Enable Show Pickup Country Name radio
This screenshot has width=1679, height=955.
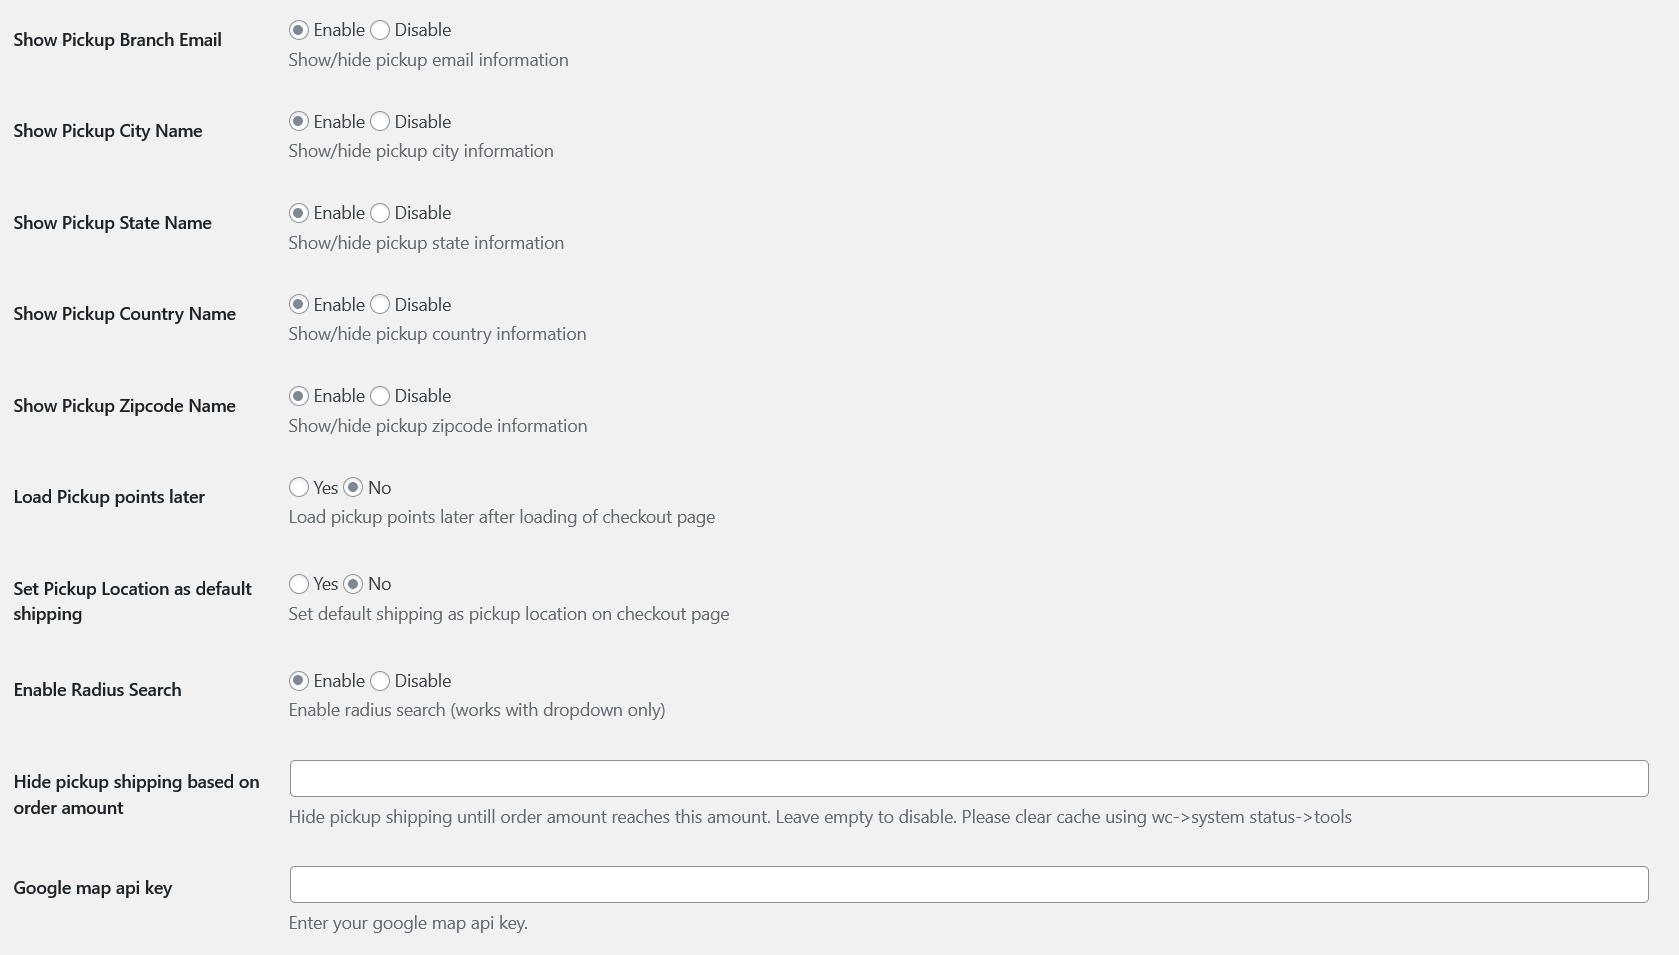coord(298,305)
